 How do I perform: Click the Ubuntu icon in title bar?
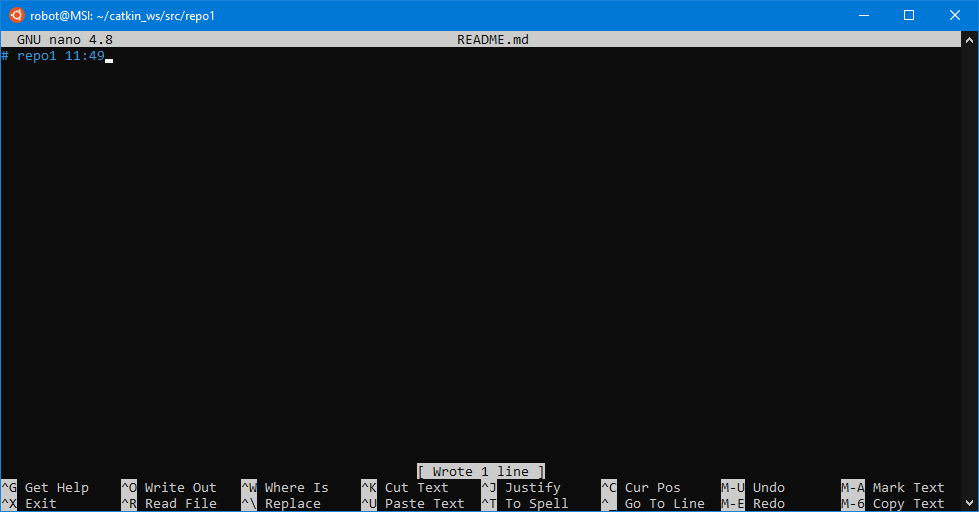click(x=16, y=16)
